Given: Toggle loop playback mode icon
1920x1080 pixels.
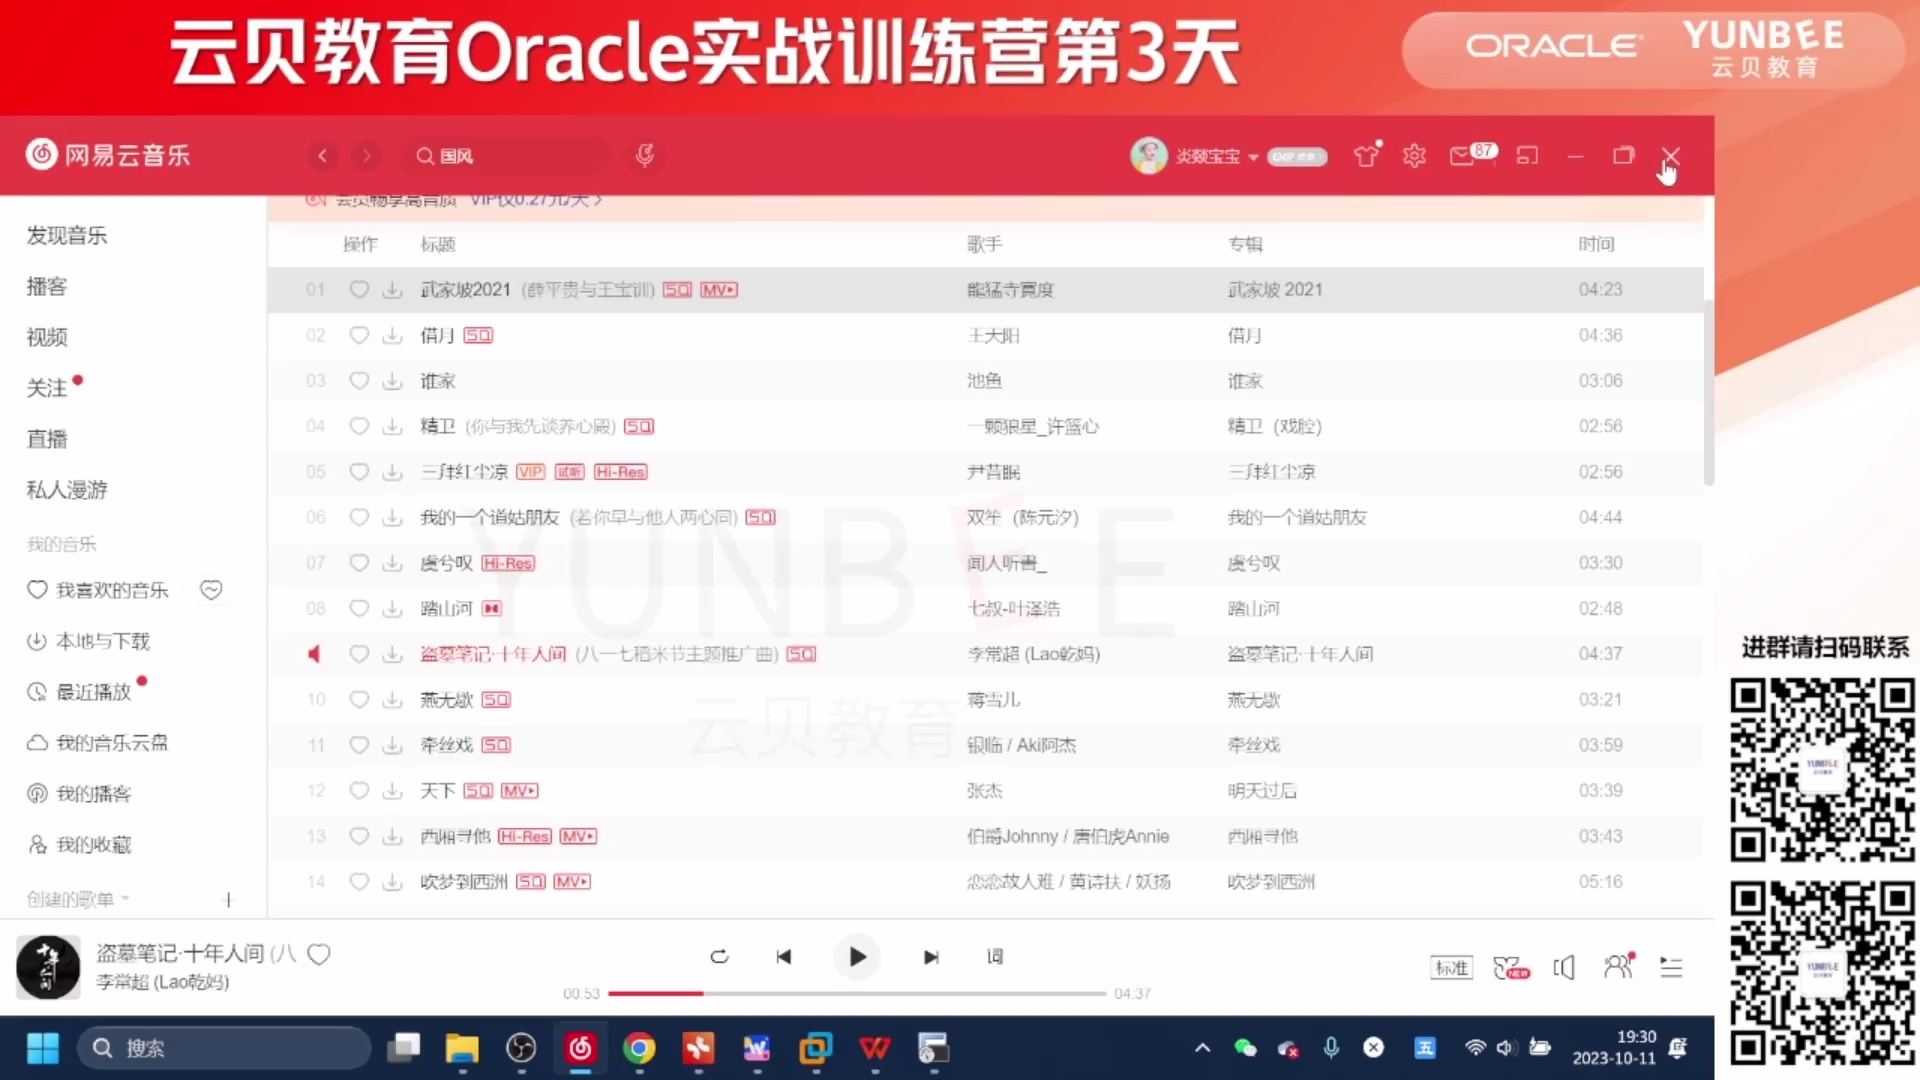Looking at the screenshot, I should click(x=719, y=957).
